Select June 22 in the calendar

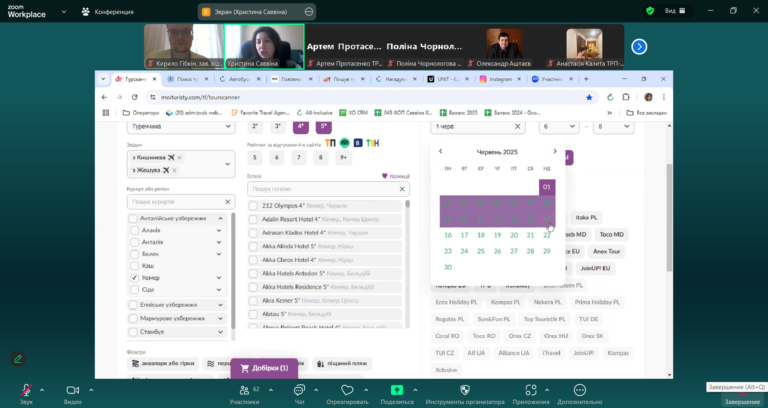tap(547, 235)
